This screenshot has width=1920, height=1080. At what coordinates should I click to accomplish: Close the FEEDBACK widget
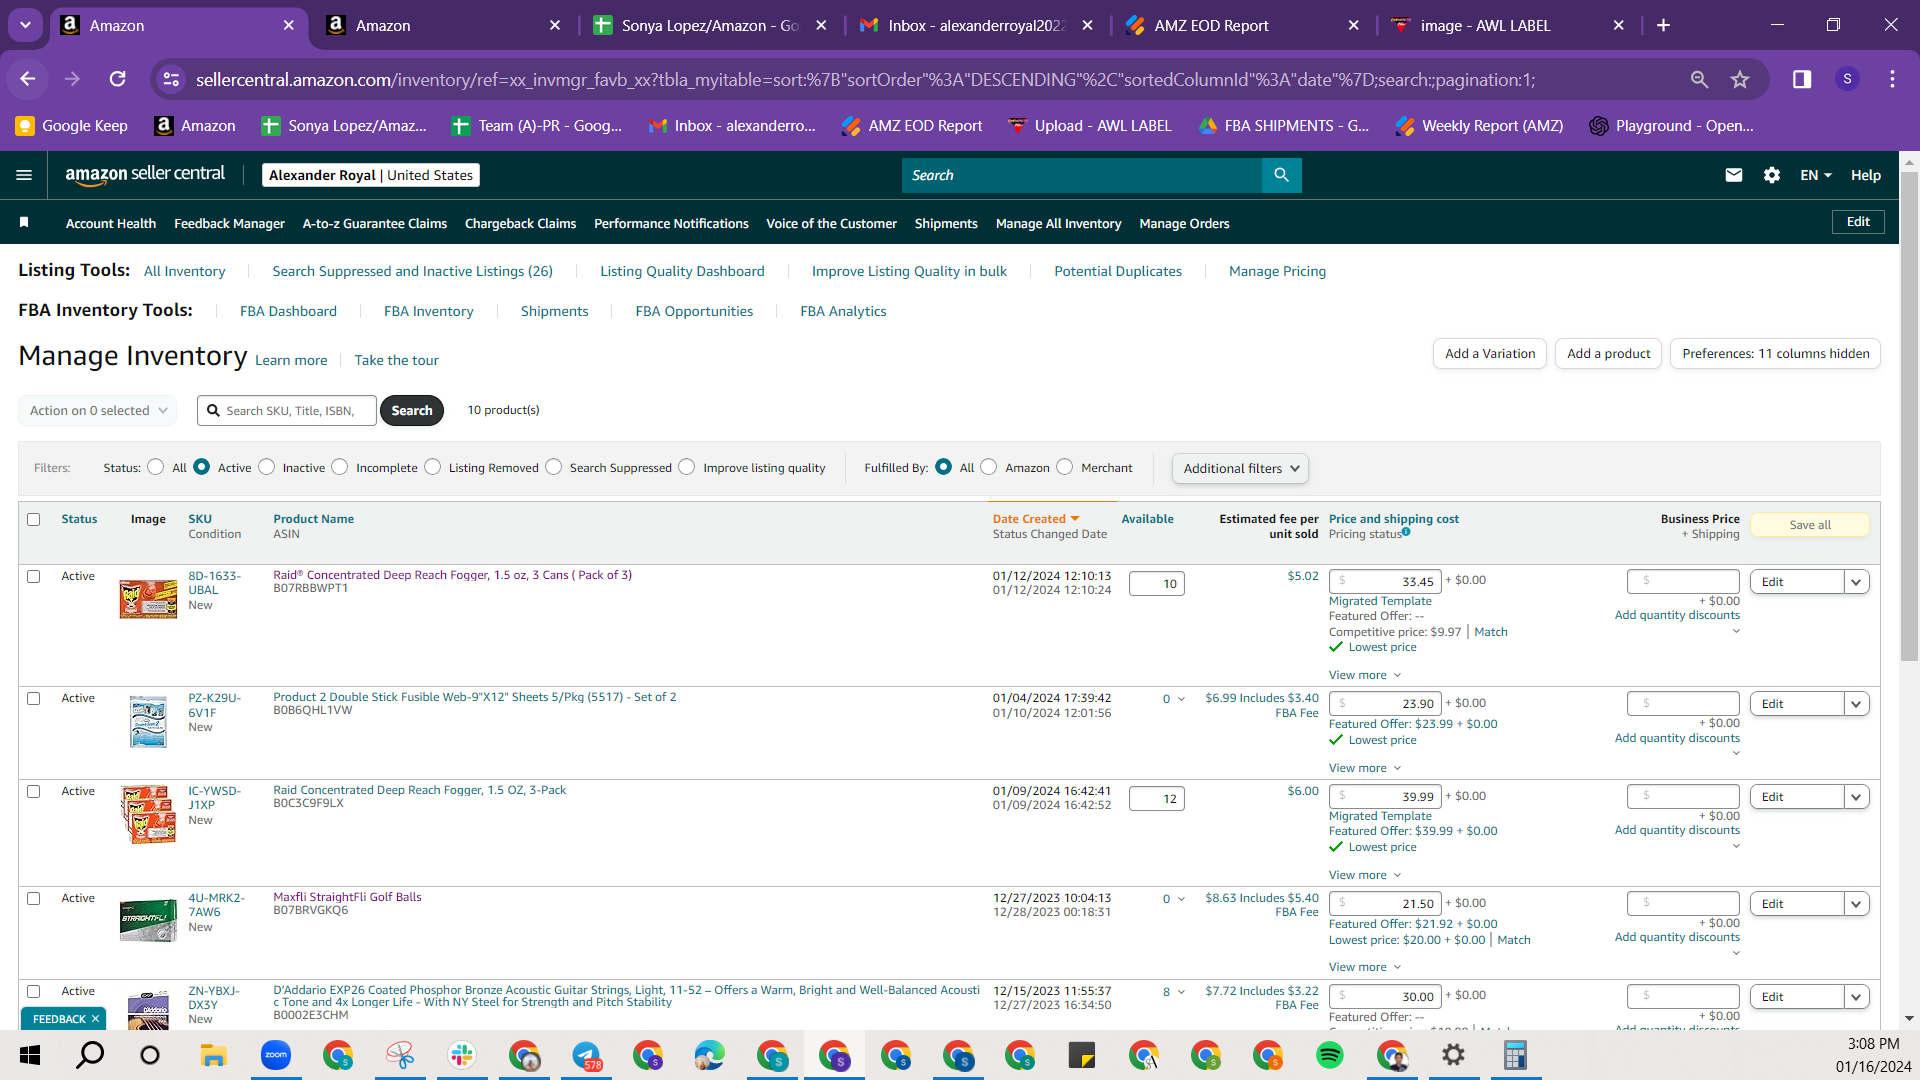(x=95, y=1019)
